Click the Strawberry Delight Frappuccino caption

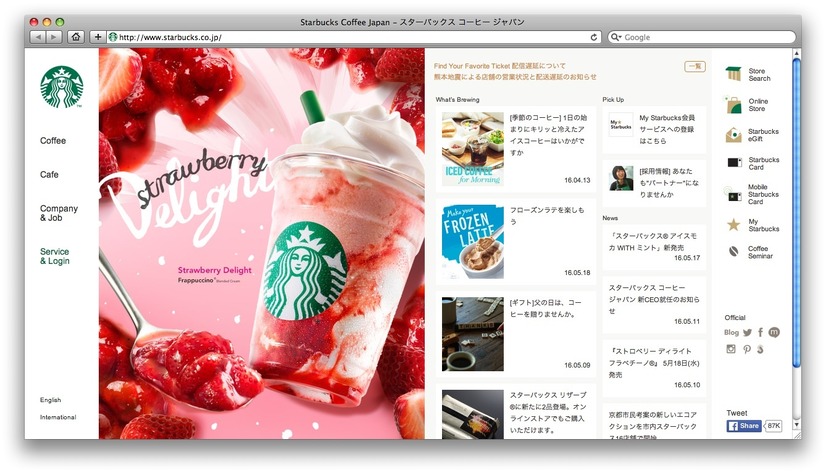(x=214, y=274)
